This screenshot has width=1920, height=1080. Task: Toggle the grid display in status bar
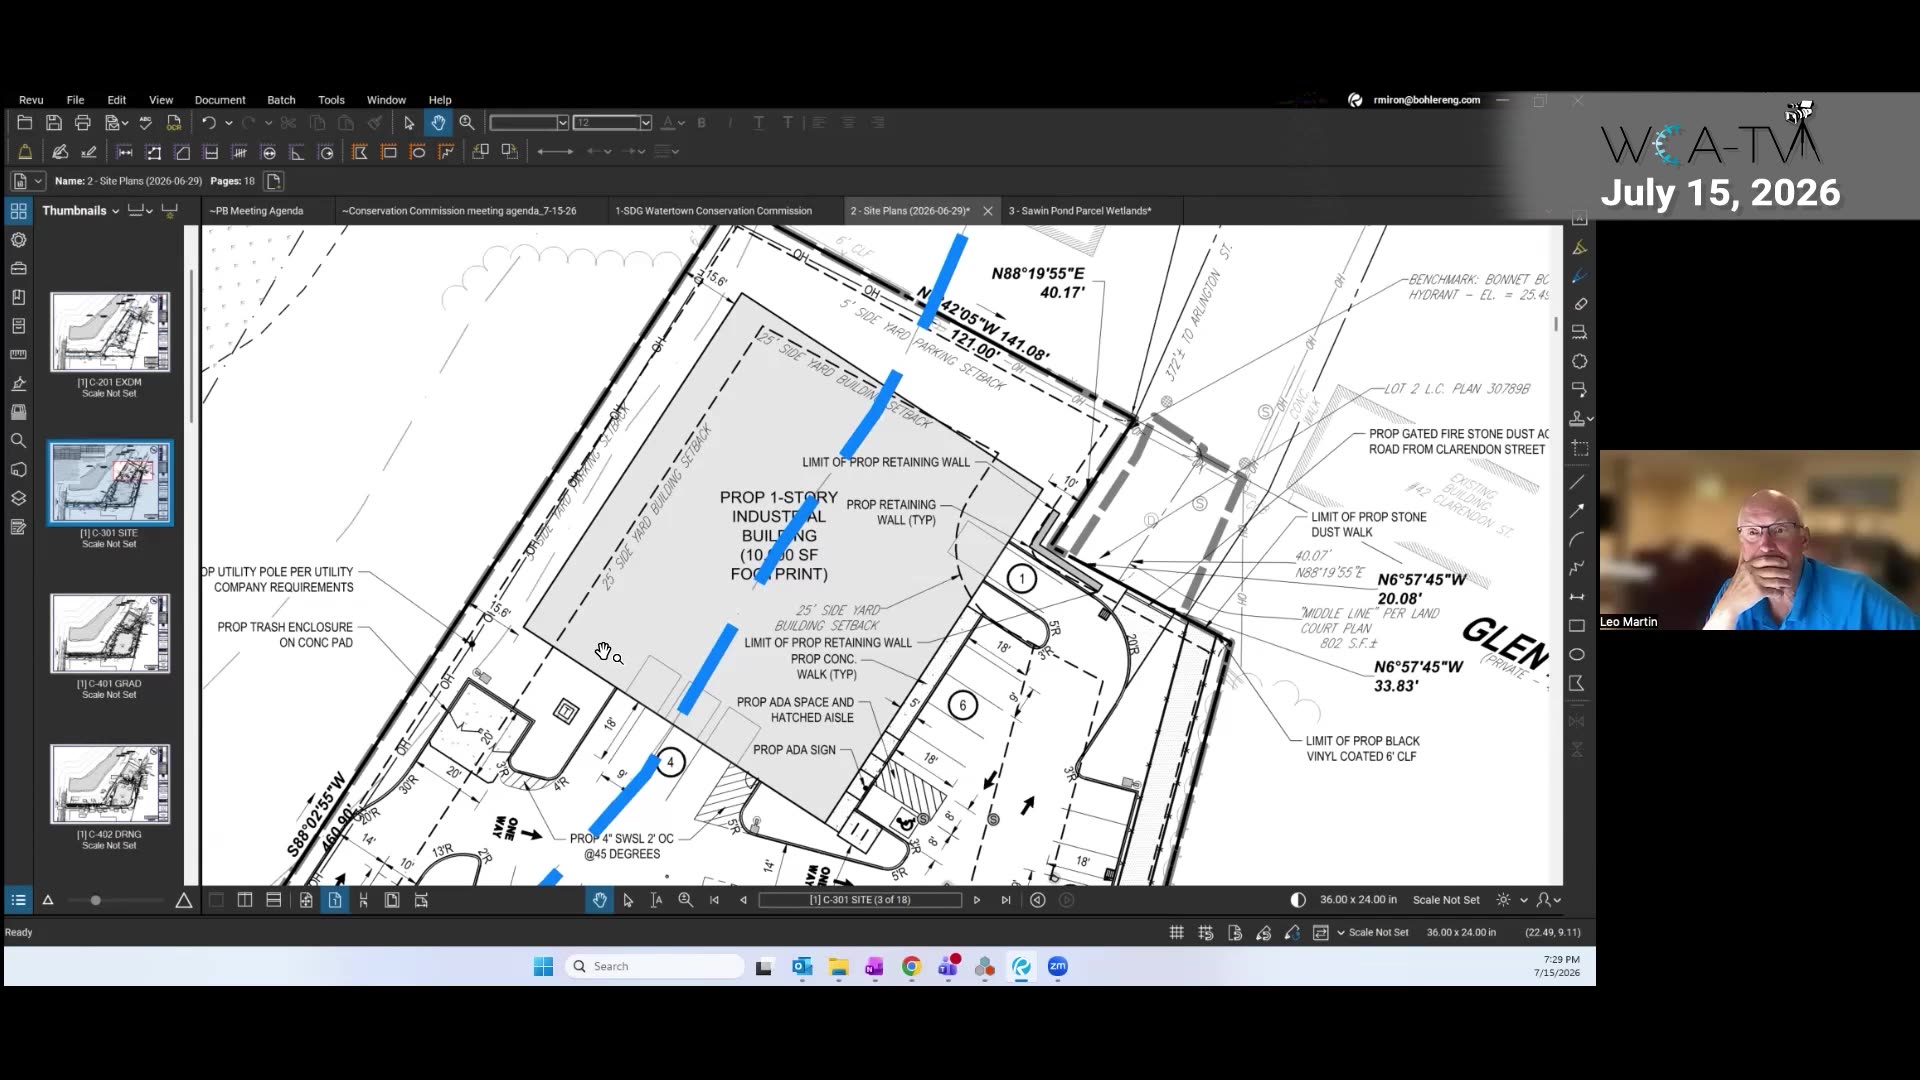1177,933
